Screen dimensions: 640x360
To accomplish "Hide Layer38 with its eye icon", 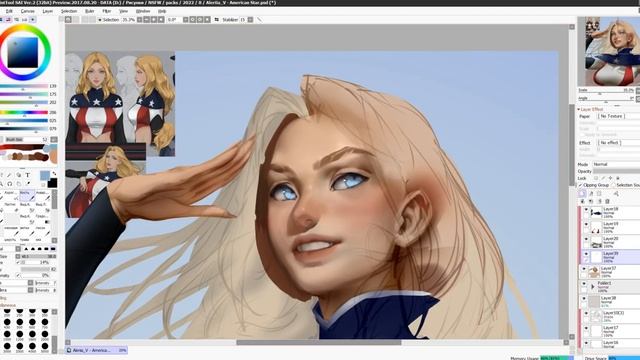I will (x=584, y=299).
